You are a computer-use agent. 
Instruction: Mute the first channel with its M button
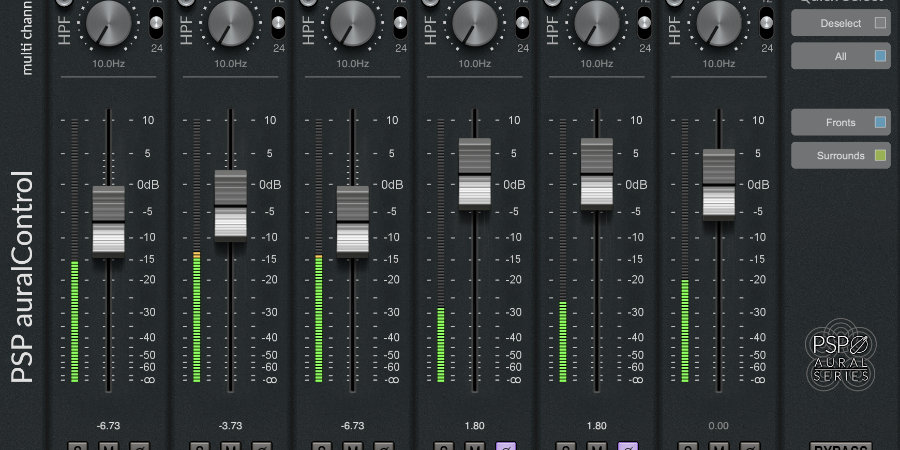tap(108, 446)
